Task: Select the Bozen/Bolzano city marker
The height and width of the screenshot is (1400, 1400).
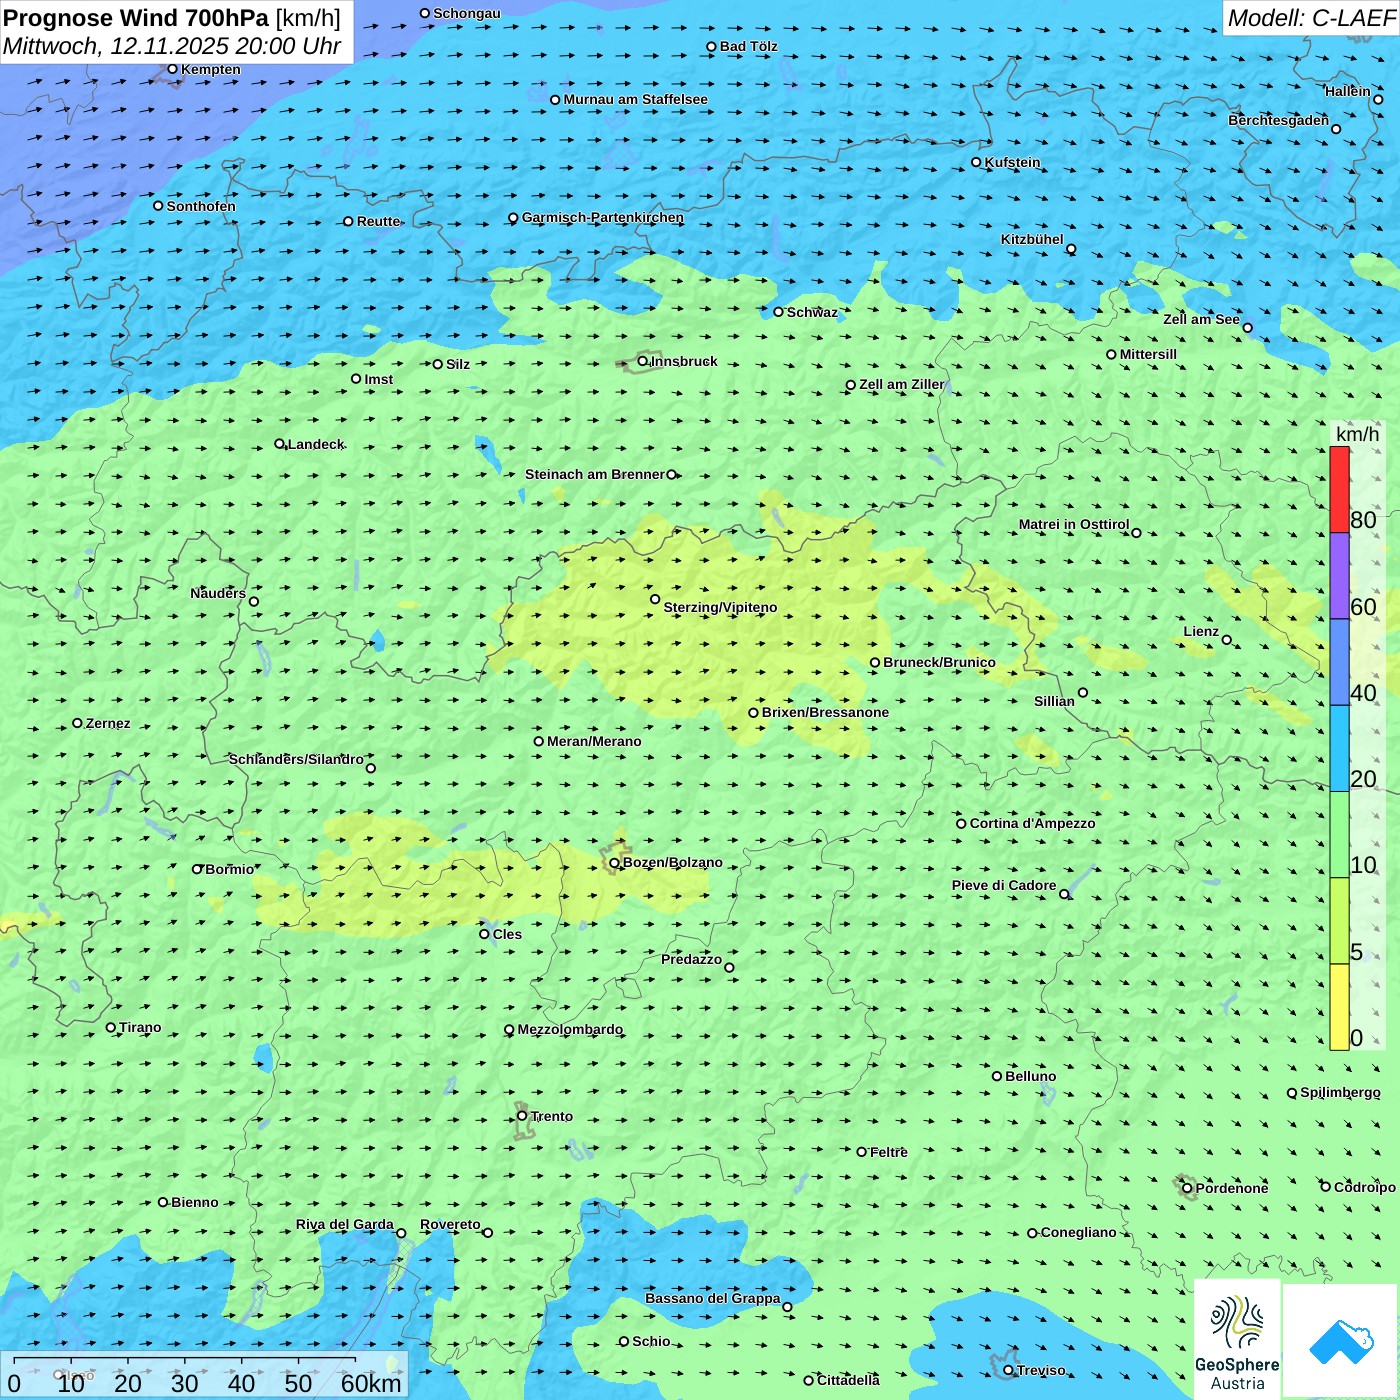Action: pos(615,862)
